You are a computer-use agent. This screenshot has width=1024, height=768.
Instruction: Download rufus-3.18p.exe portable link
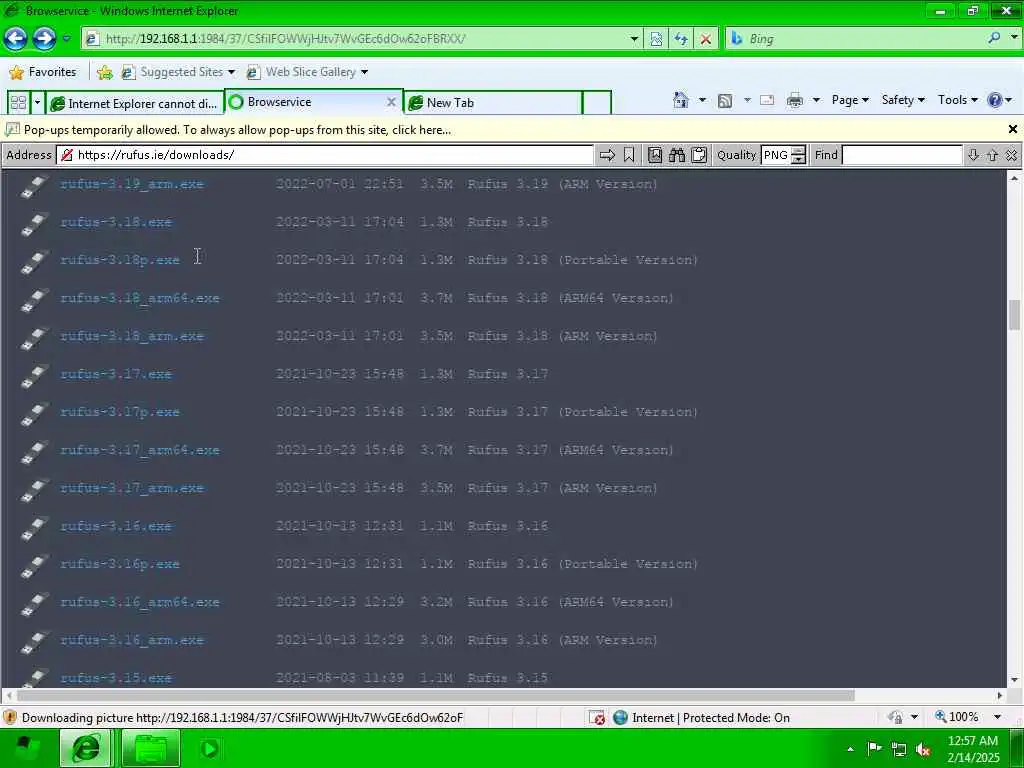120,260
